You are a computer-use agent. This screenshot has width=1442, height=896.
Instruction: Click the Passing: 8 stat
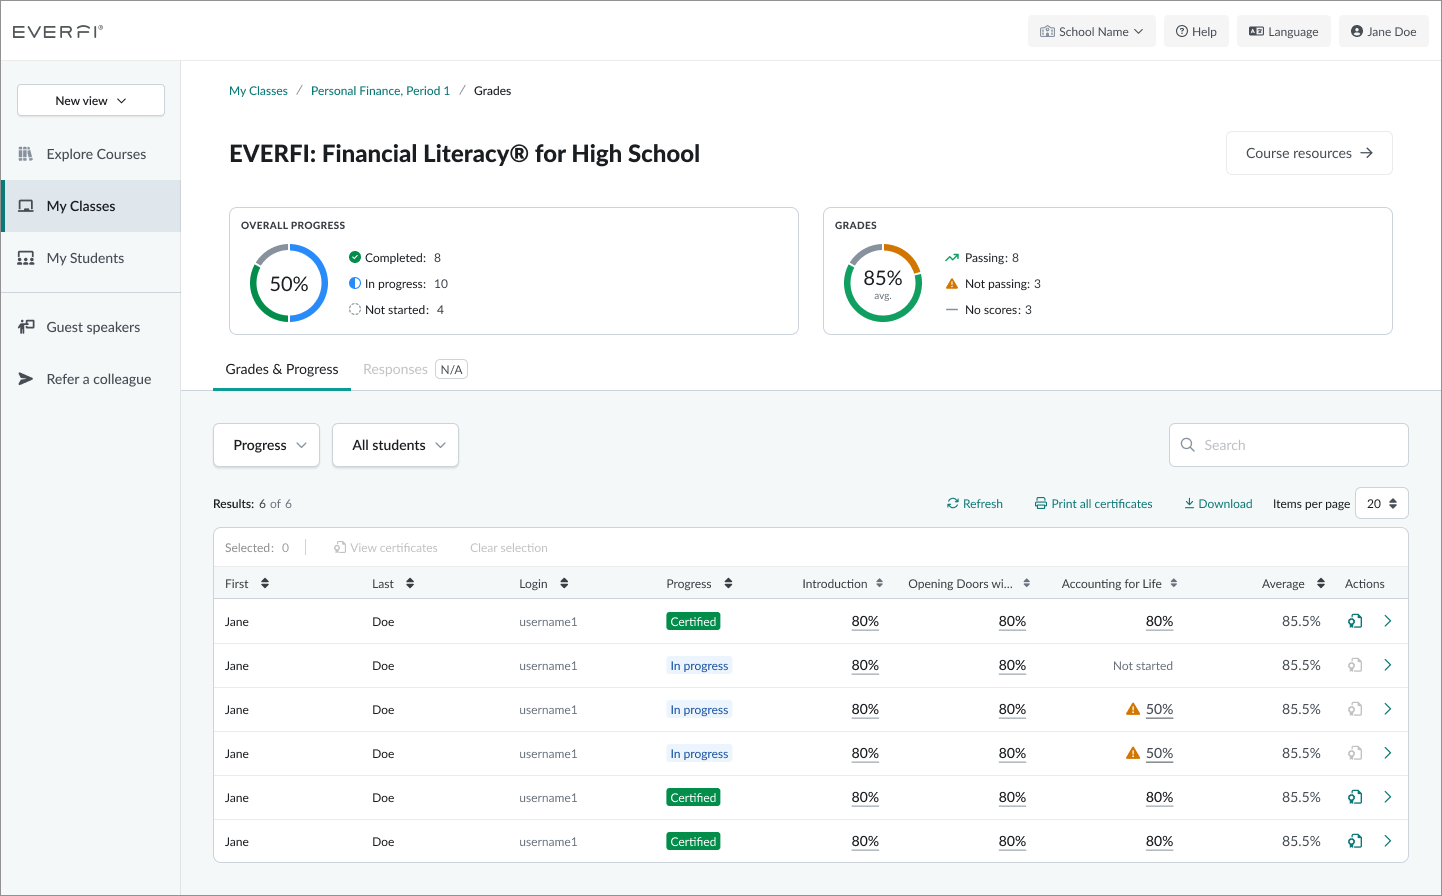click(982, 258)
